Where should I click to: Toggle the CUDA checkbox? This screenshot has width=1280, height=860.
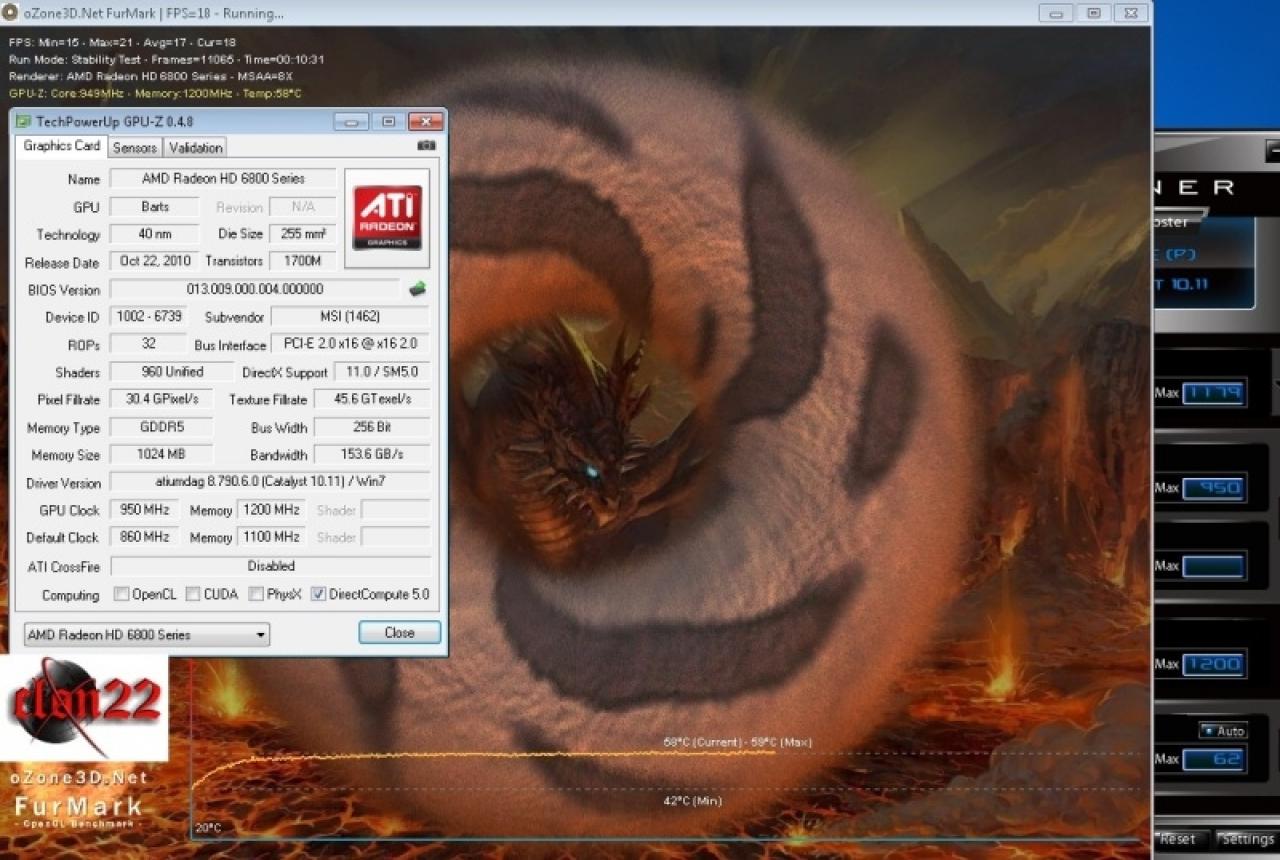point(193,594)
